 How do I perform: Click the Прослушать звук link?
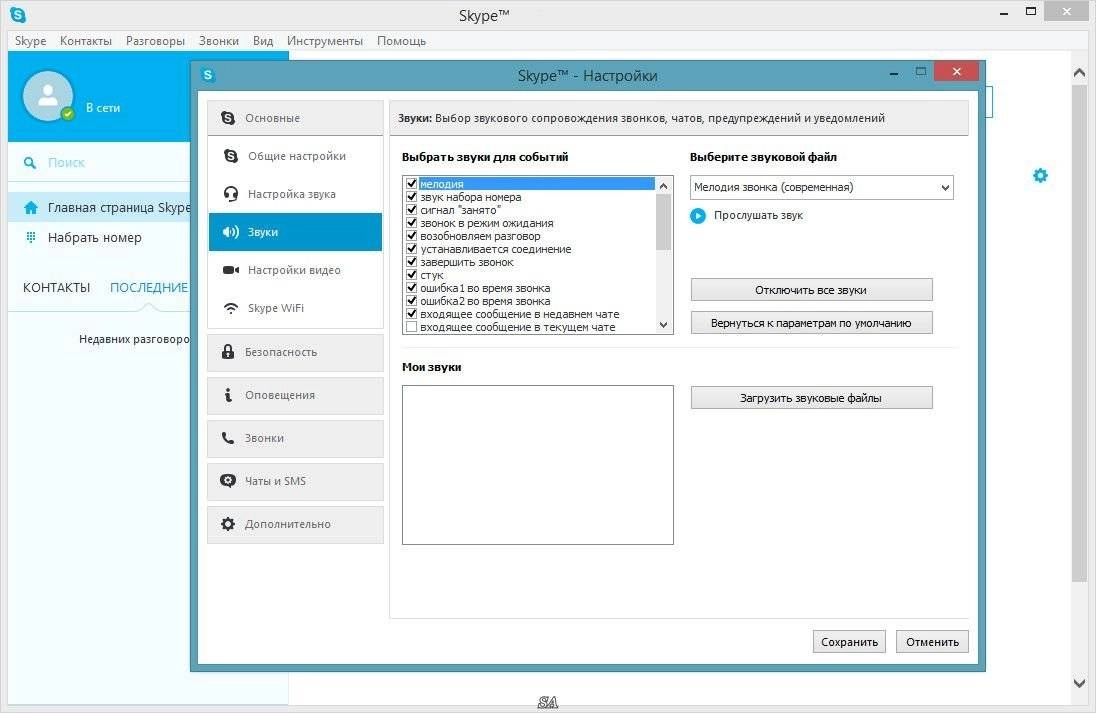click(758, 215)
